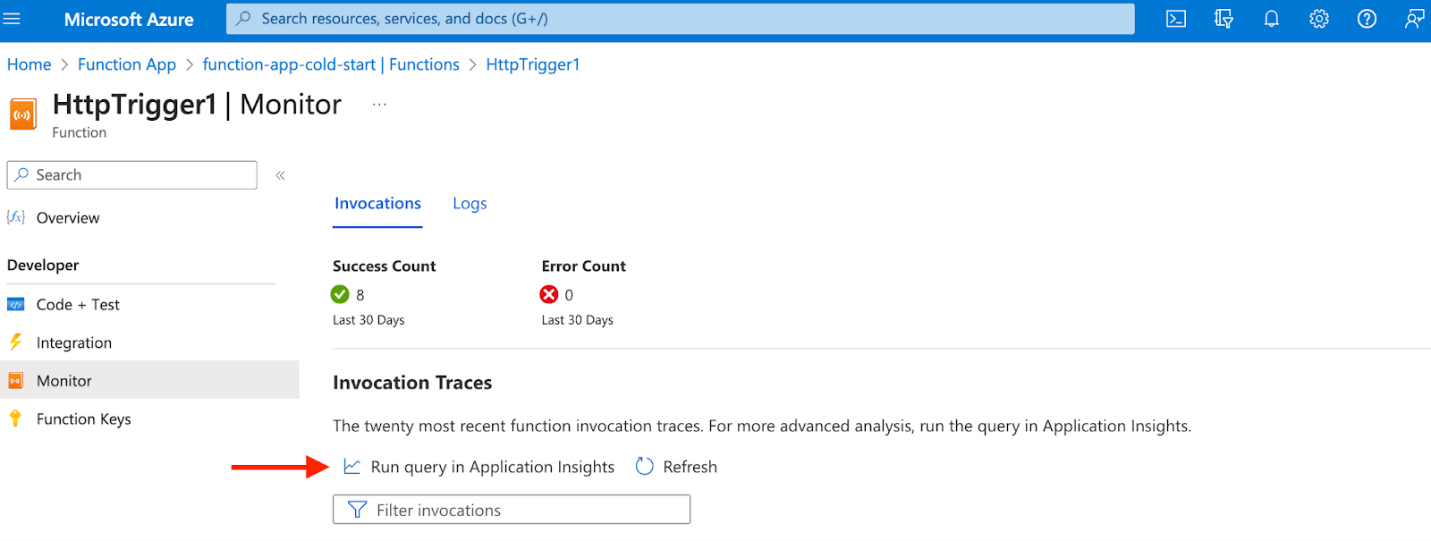This screenshot has height=541, width=1431.
Task: Open the feedback icon in top bar
Action: 1414,19
